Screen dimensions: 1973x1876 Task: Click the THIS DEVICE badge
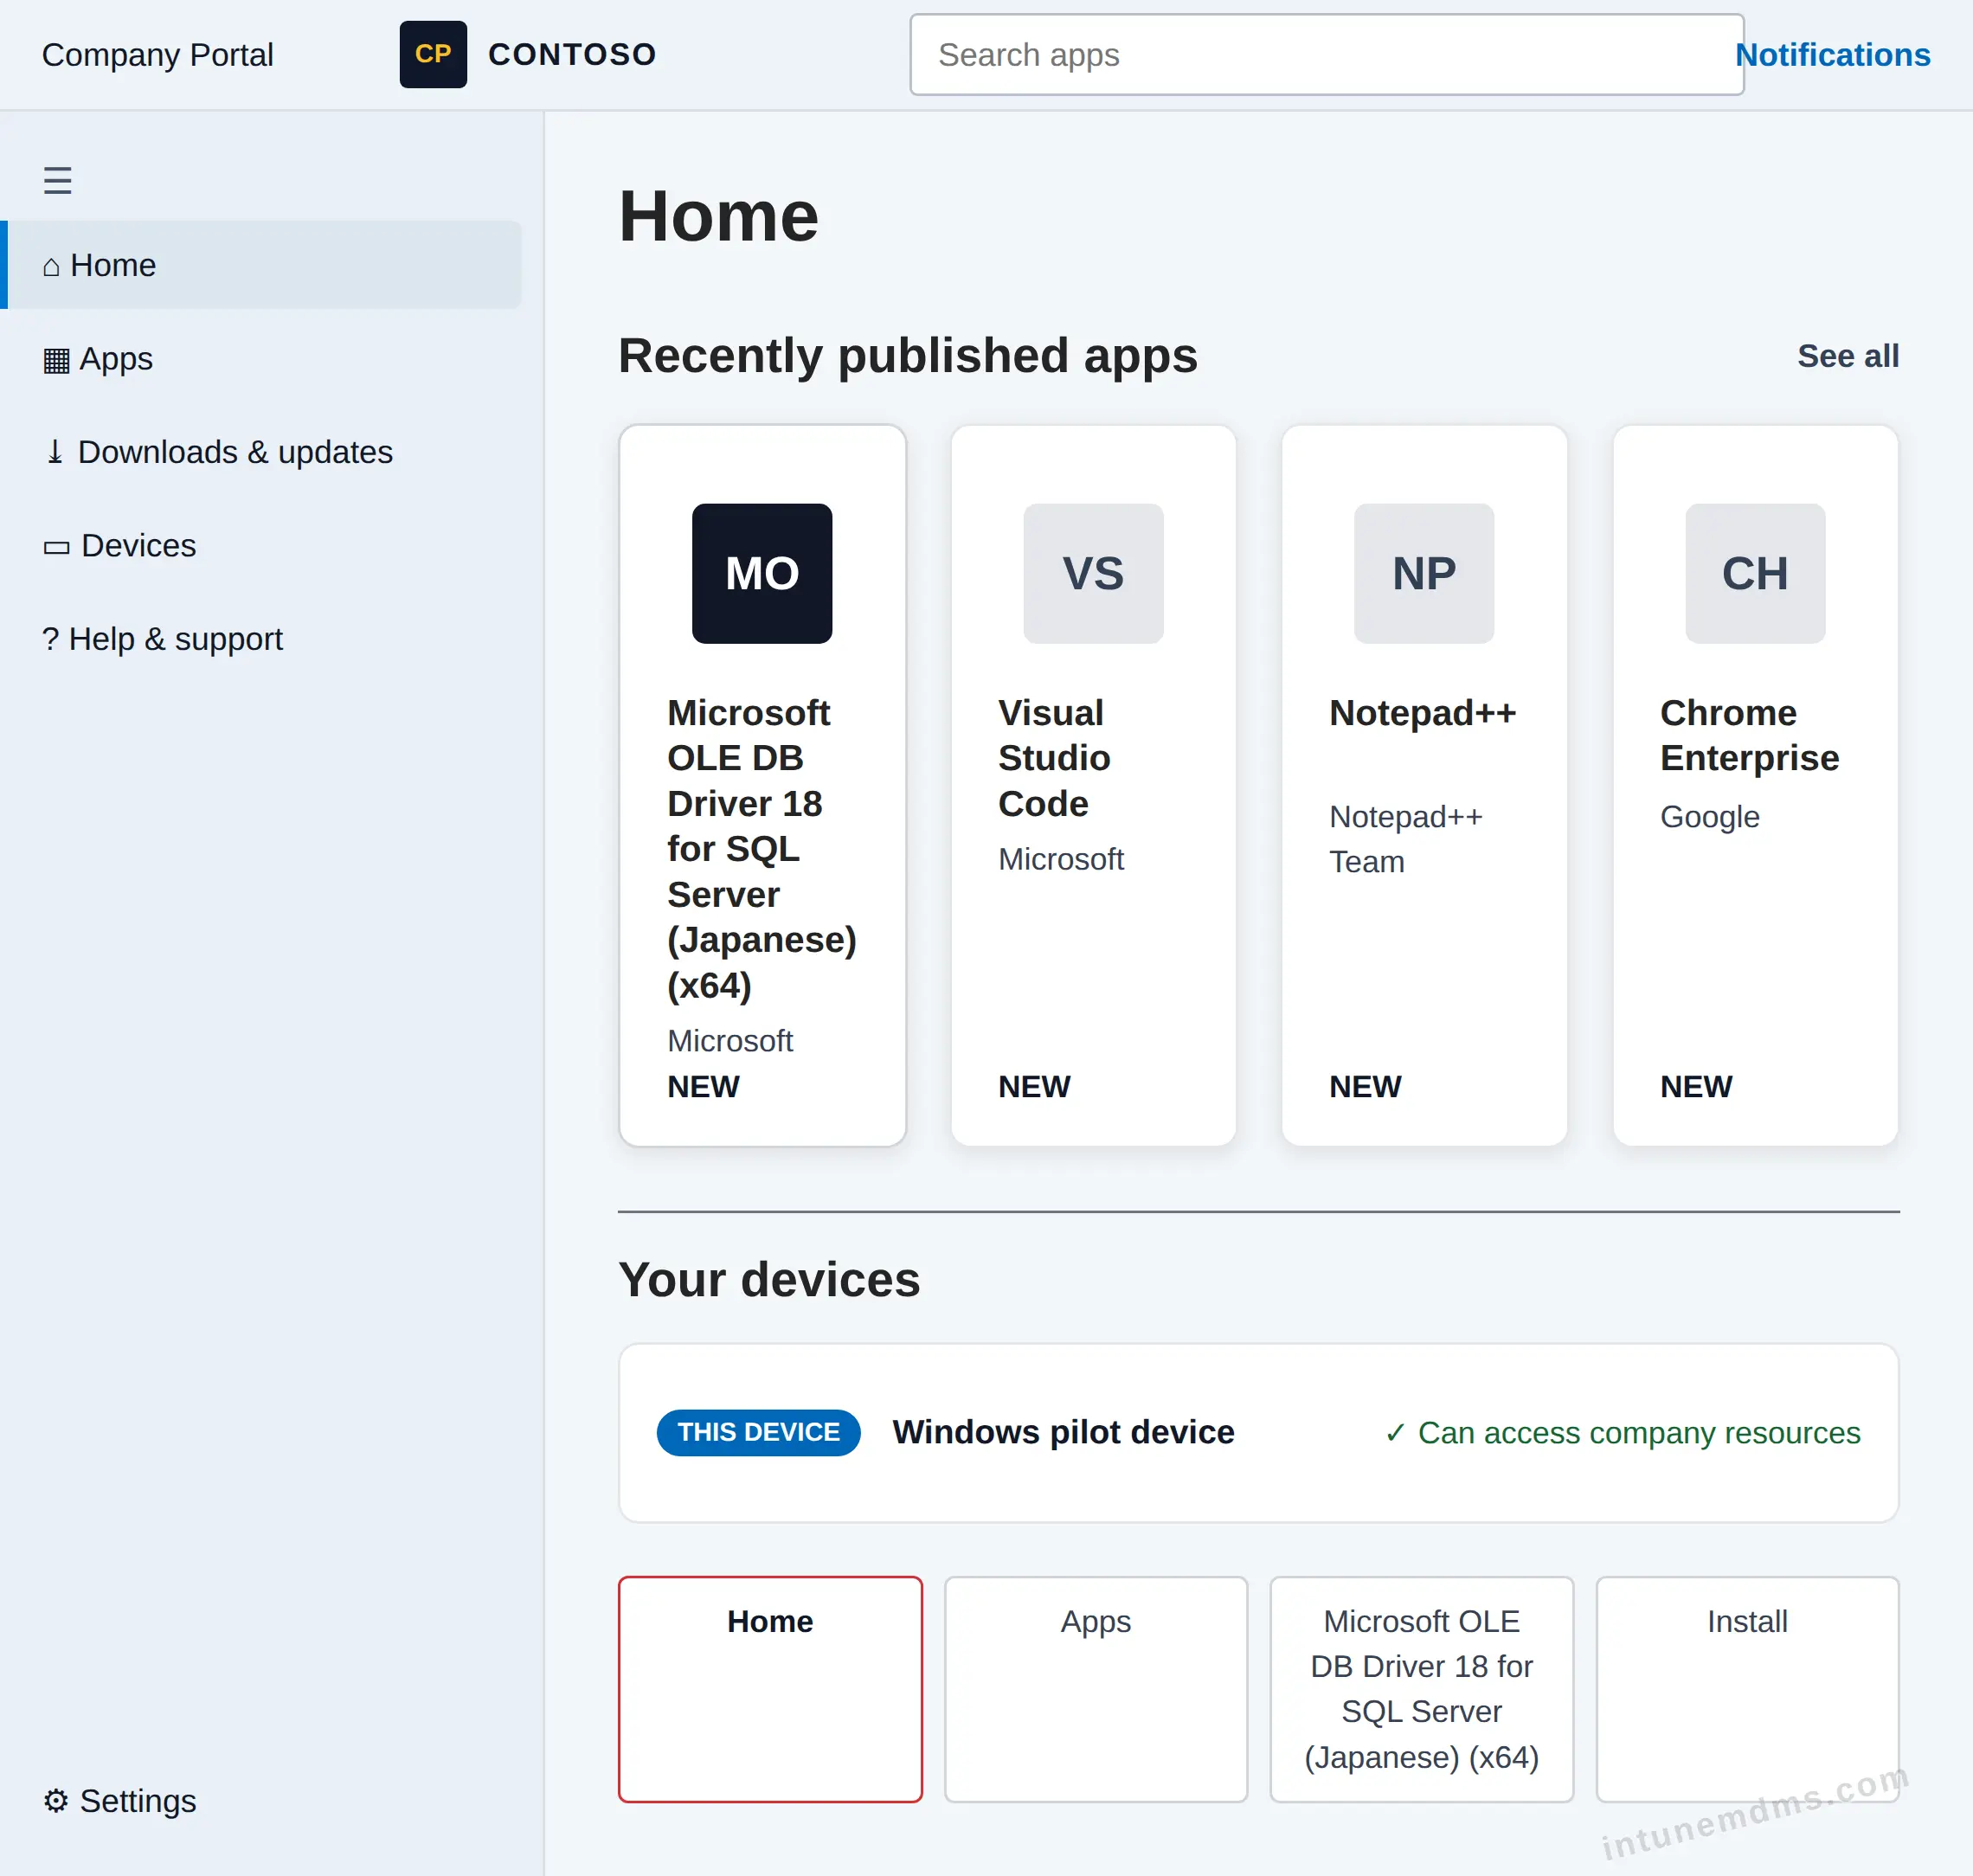(x=758, y=1432)
